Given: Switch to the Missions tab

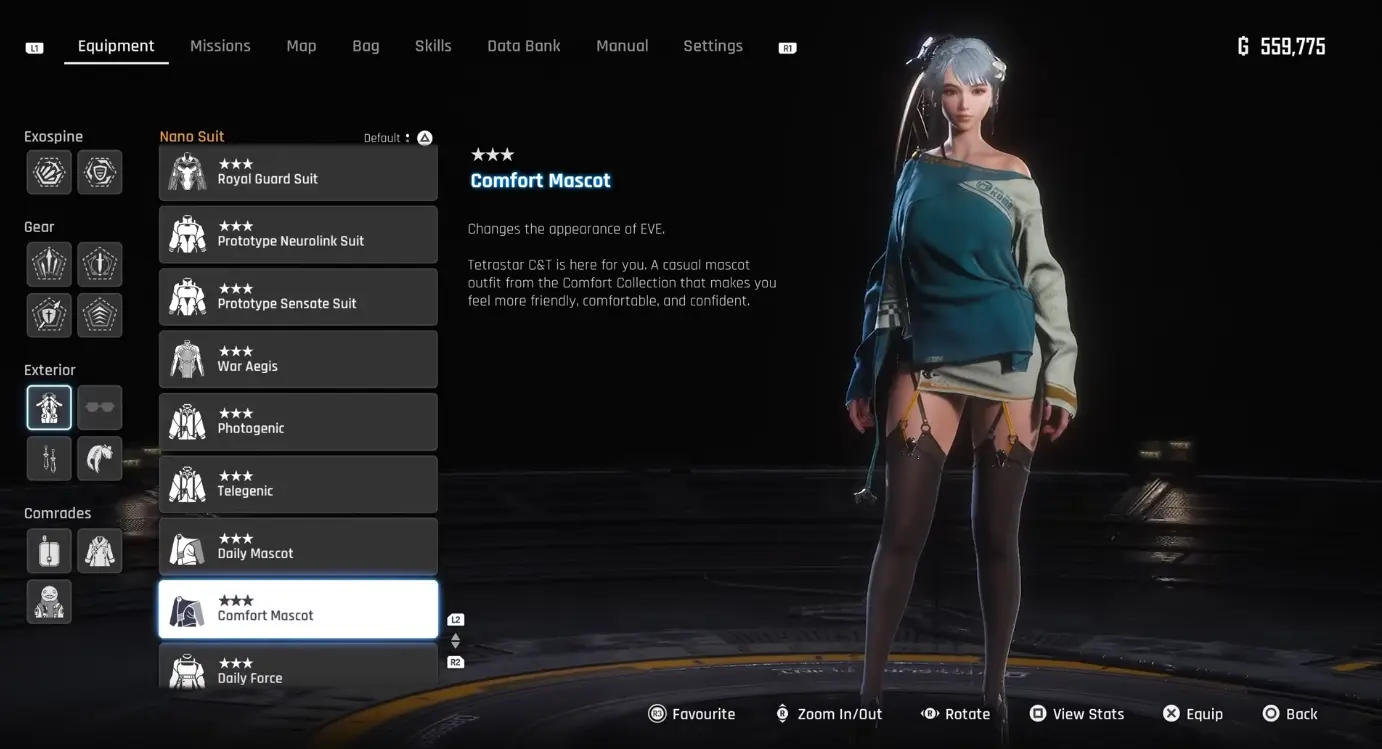Looking at the screenshot, I should [x=220, y=46].
